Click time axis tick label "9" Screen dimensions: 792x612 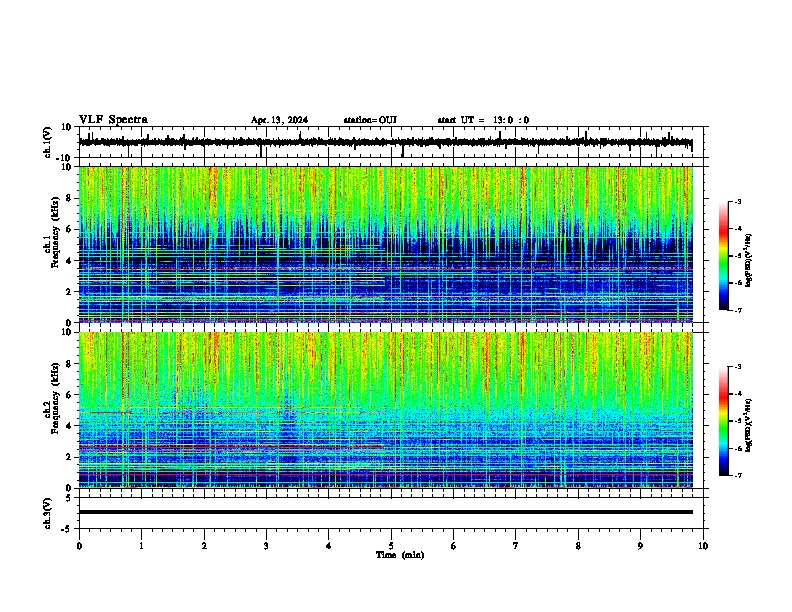(640, 546)
